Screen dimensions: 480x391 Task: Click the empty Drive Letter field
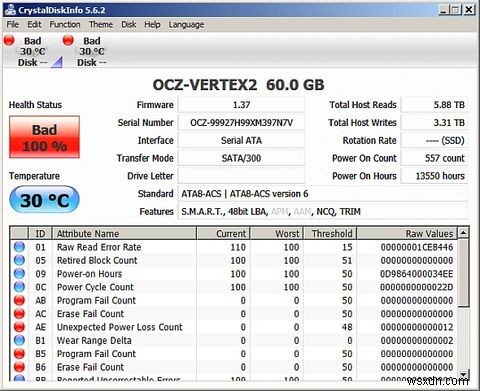pos(241,176)
